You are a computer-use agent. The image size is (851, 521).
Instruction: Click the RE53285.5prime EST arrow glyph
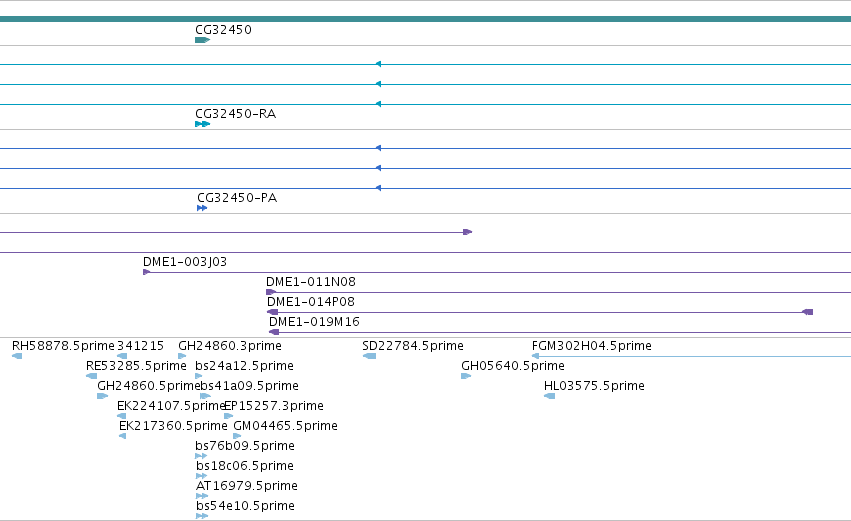click(x=91, y=376)
